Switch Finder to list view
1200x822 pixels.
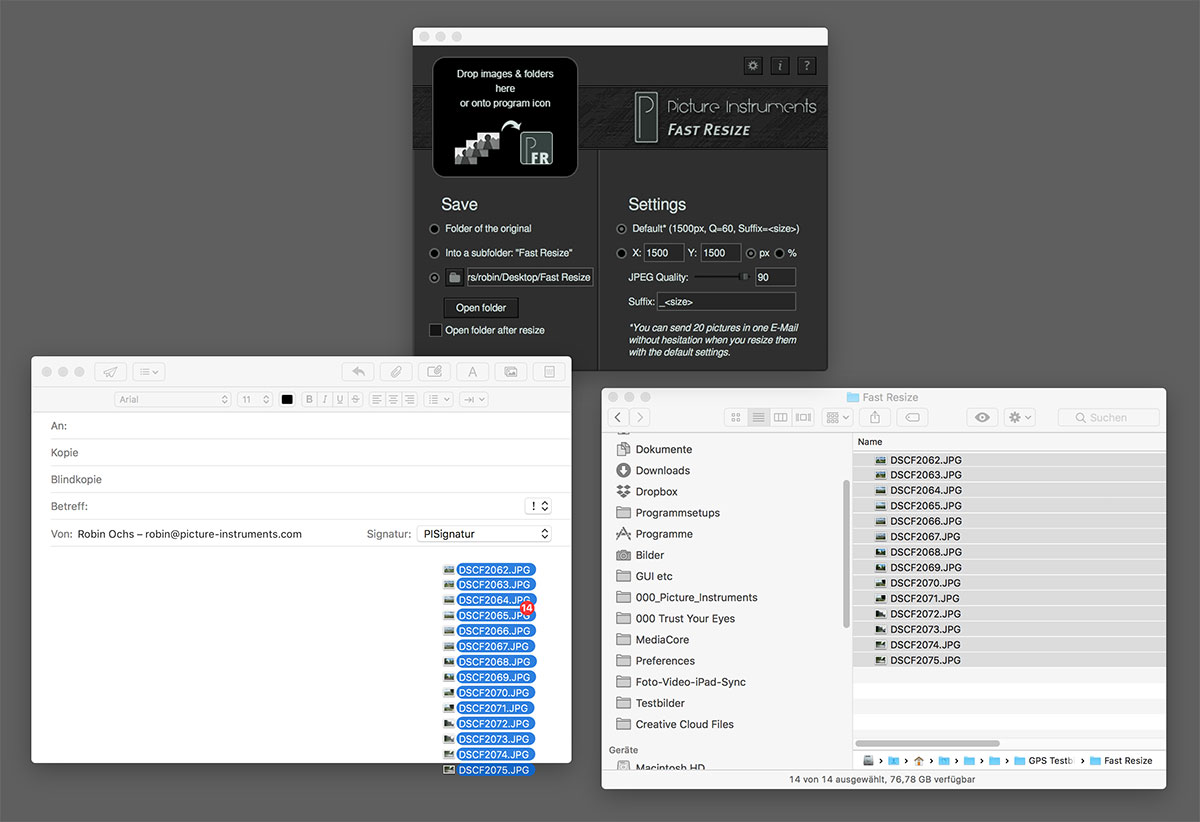coord(759,417)
